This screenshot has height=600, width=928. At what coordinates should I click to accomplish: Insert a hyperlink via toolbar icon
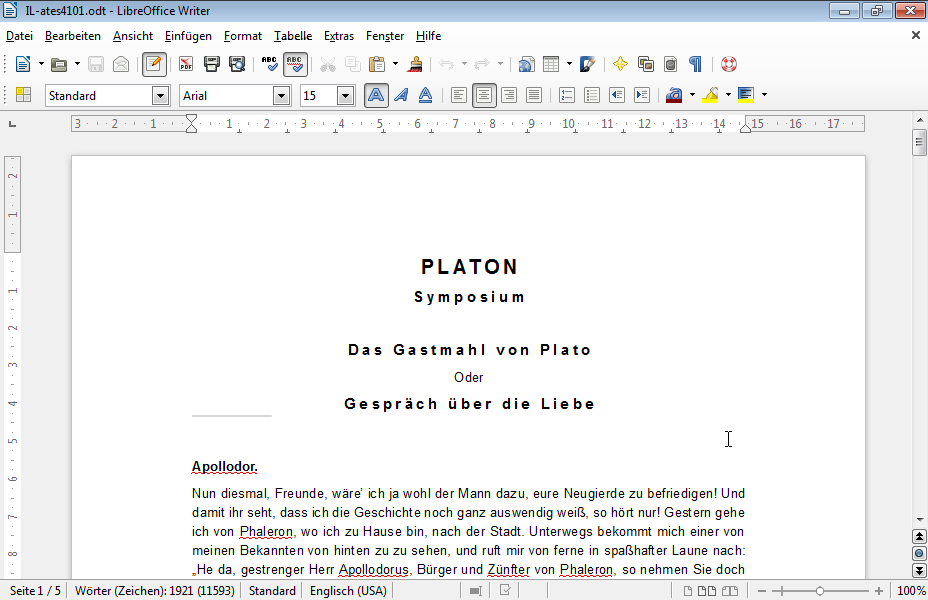(x=526, y=64)
